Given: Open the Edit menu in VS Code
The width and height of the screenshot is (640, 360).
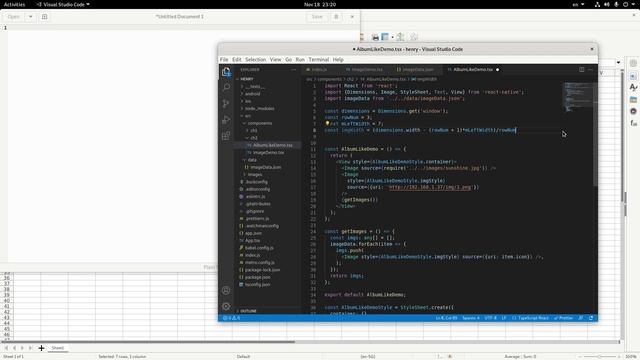Looking at the screenshot, I should (237, 60).
